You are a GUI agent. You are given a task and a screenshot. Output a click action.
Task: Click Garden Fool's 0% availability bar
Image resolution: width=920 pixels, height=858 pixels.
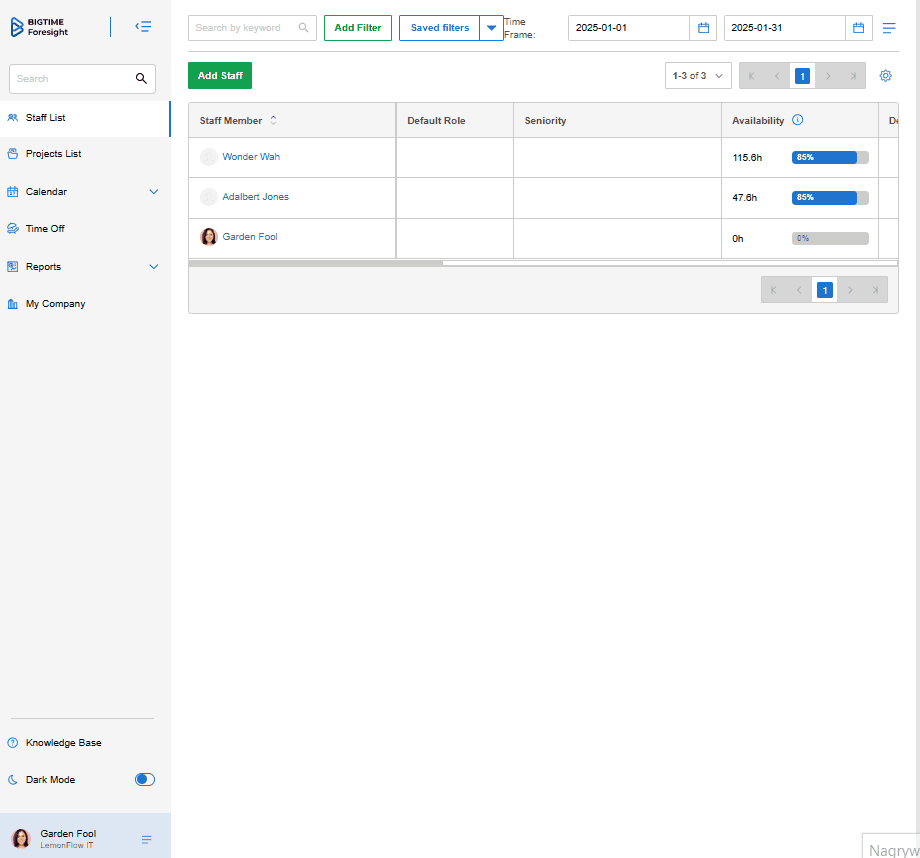coord(830,238)
